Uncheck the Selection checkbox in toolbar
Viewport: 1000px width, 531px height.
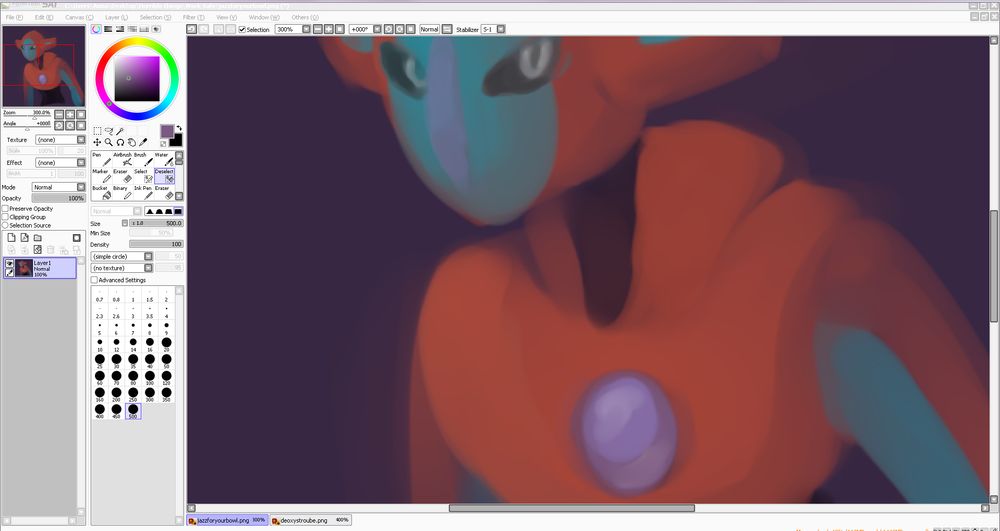pos(242,29)
